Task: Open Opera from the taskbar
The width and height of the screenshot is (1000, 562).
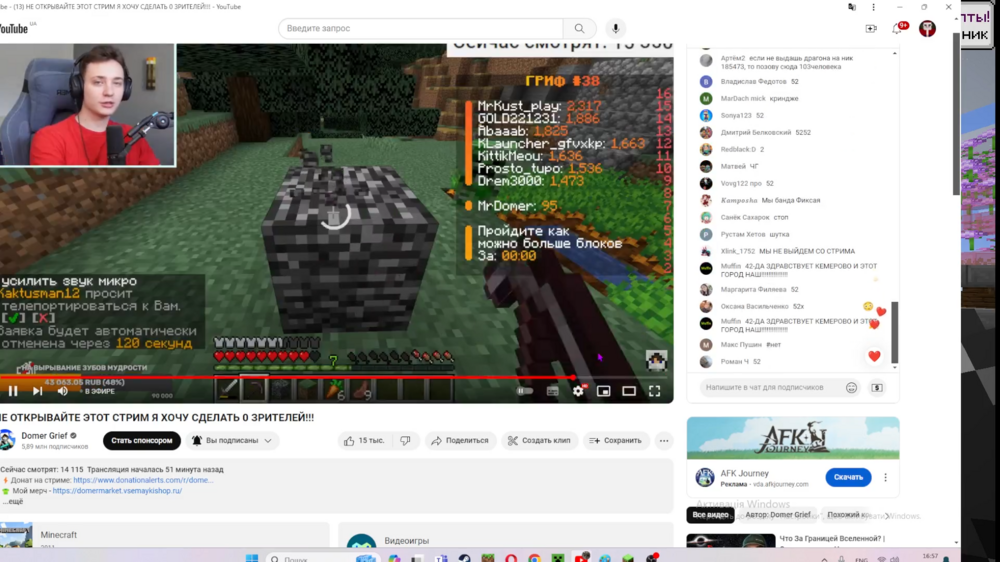Action: 511,559
